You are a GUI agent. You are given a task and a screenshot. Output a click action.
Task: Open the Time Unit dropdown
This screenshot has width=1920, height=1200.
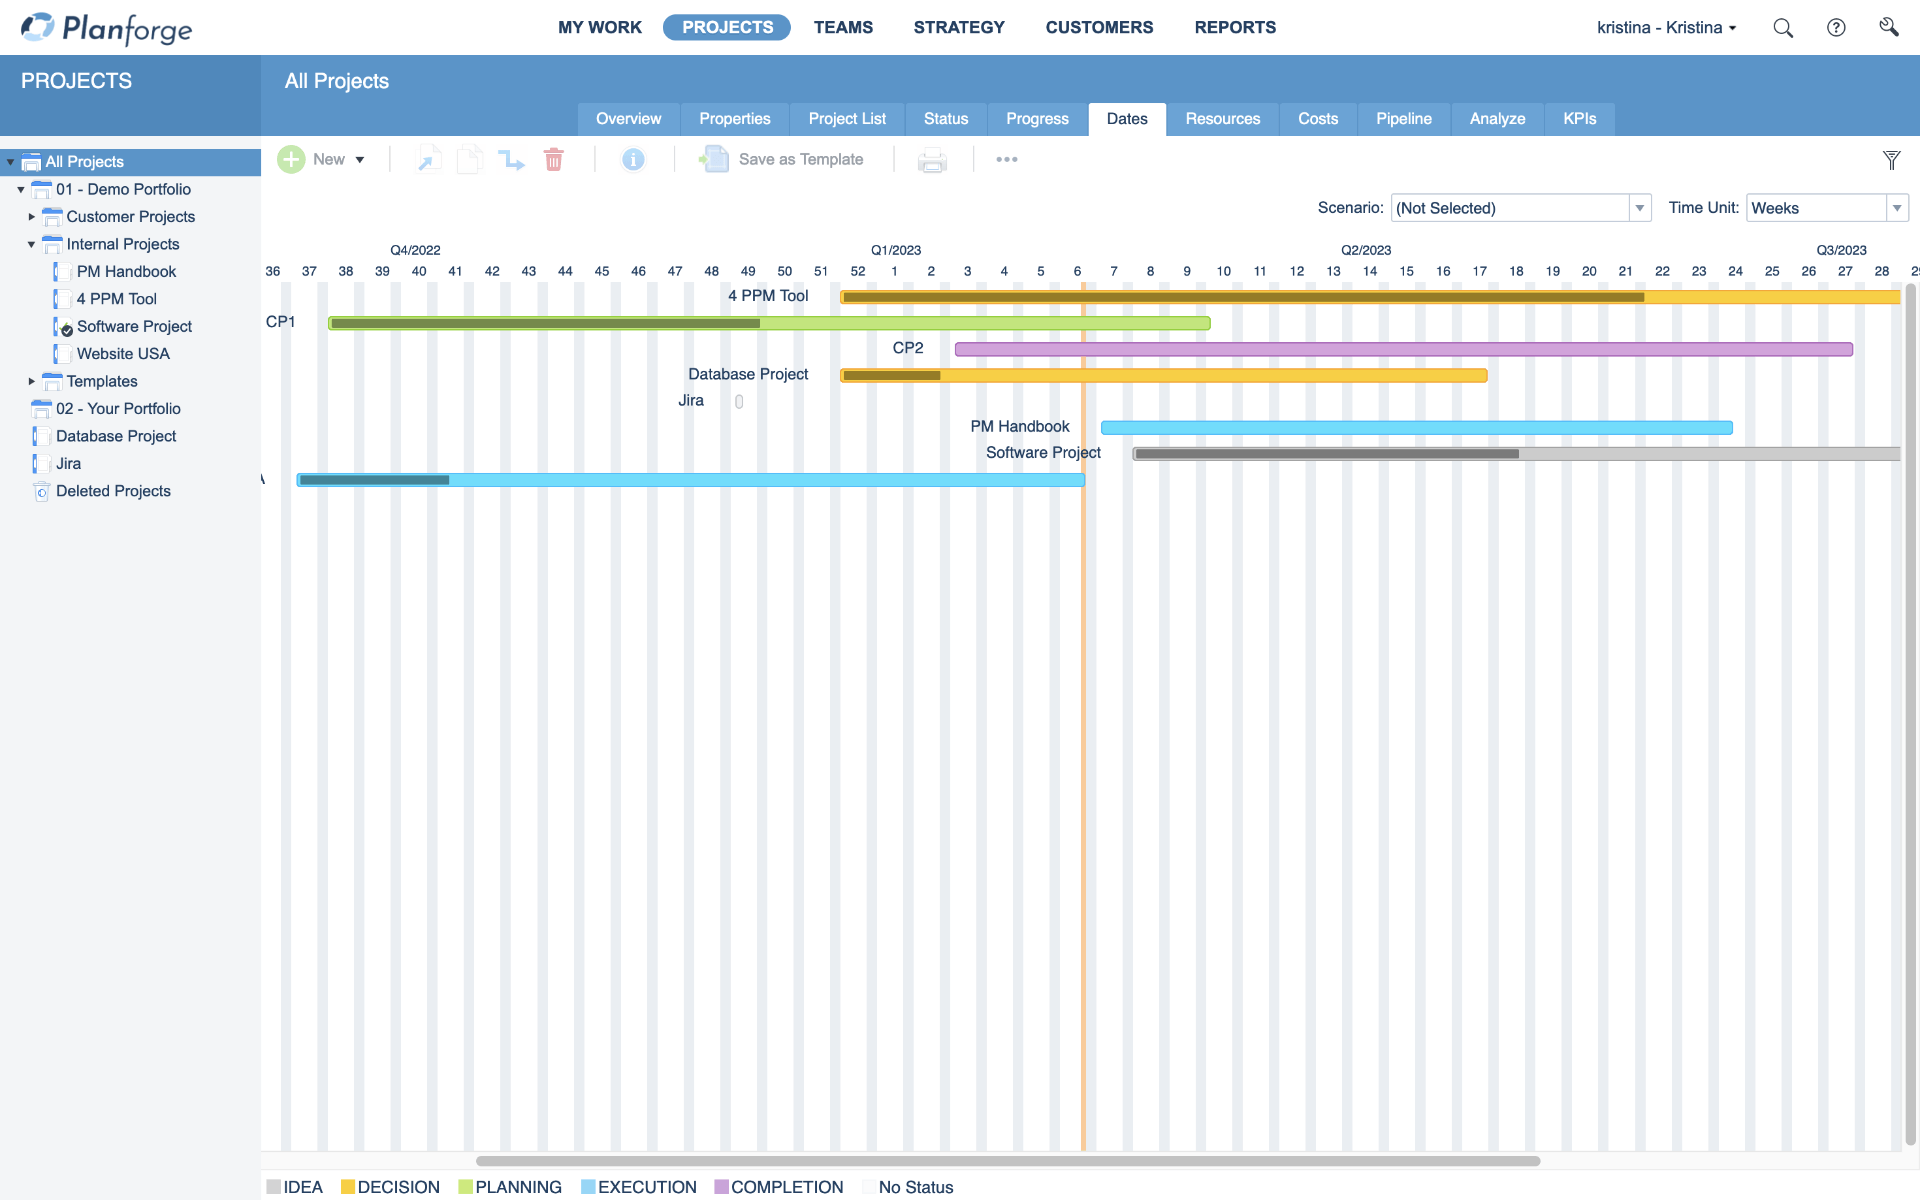tap(1896, 208)
